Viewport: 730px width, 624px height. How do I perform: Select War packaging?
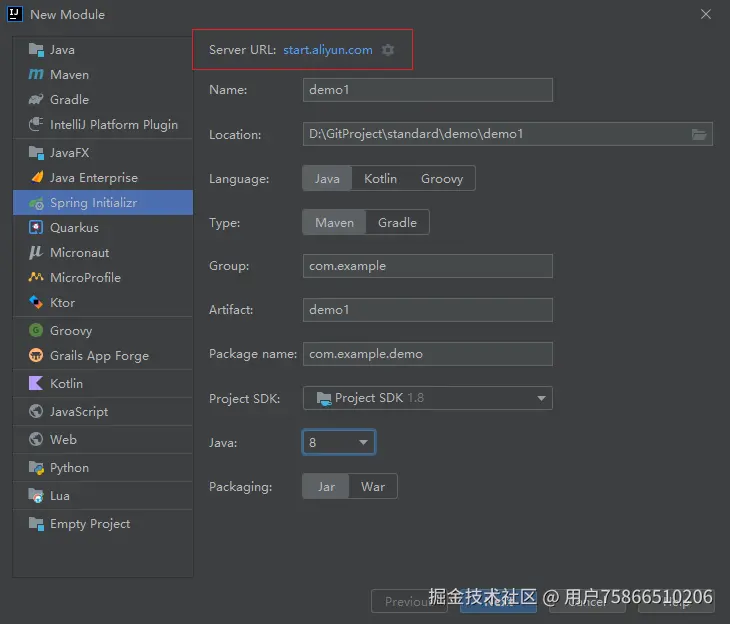(373, 487)
